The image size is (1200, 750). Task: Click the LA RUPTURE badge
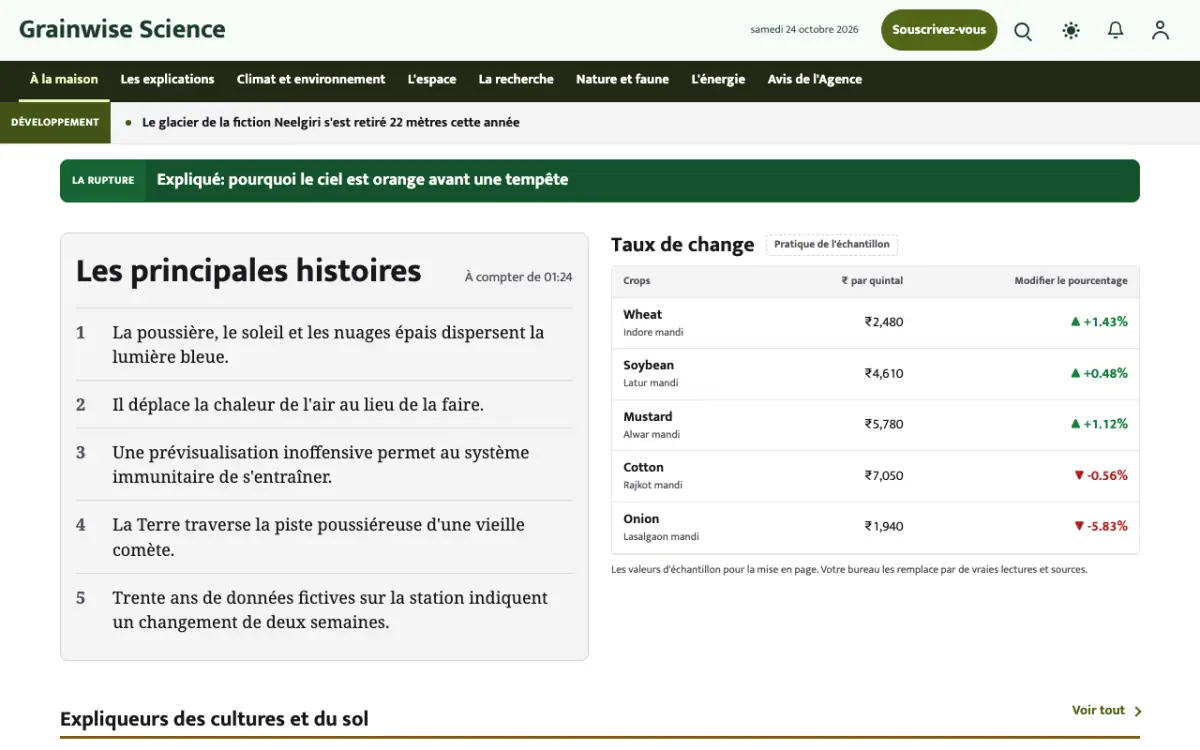[x=103, y=181]
